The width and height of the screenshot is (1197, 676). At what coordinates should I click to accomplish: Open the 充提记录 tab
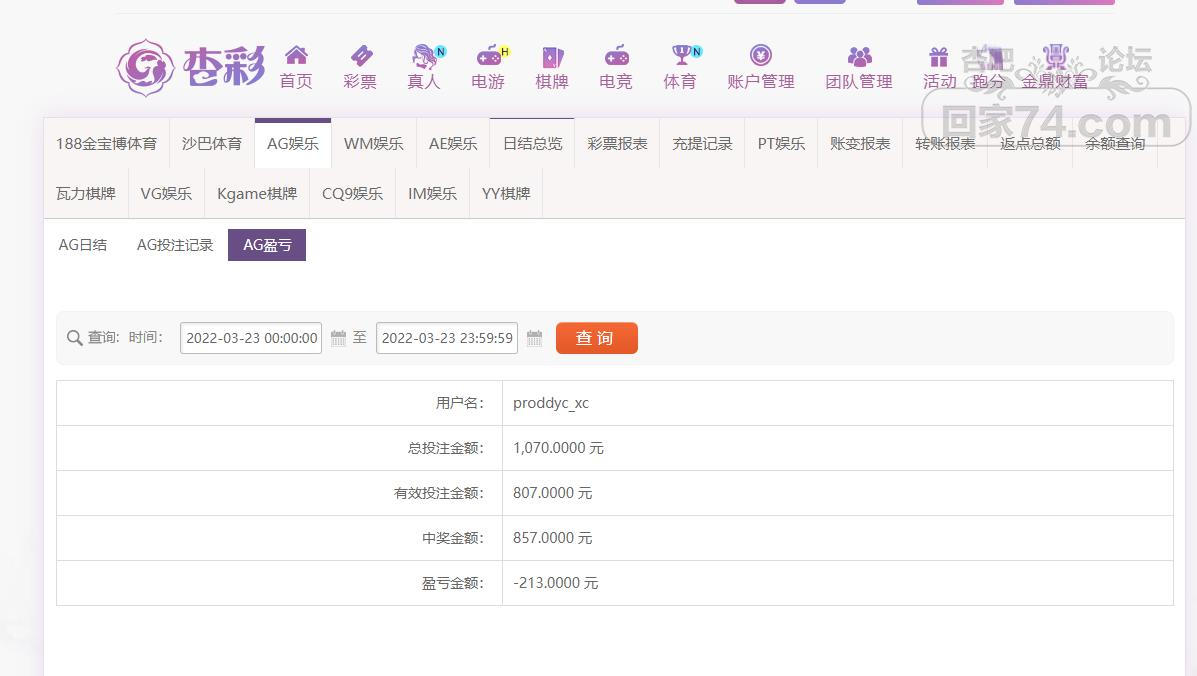[x=702, y=144]
